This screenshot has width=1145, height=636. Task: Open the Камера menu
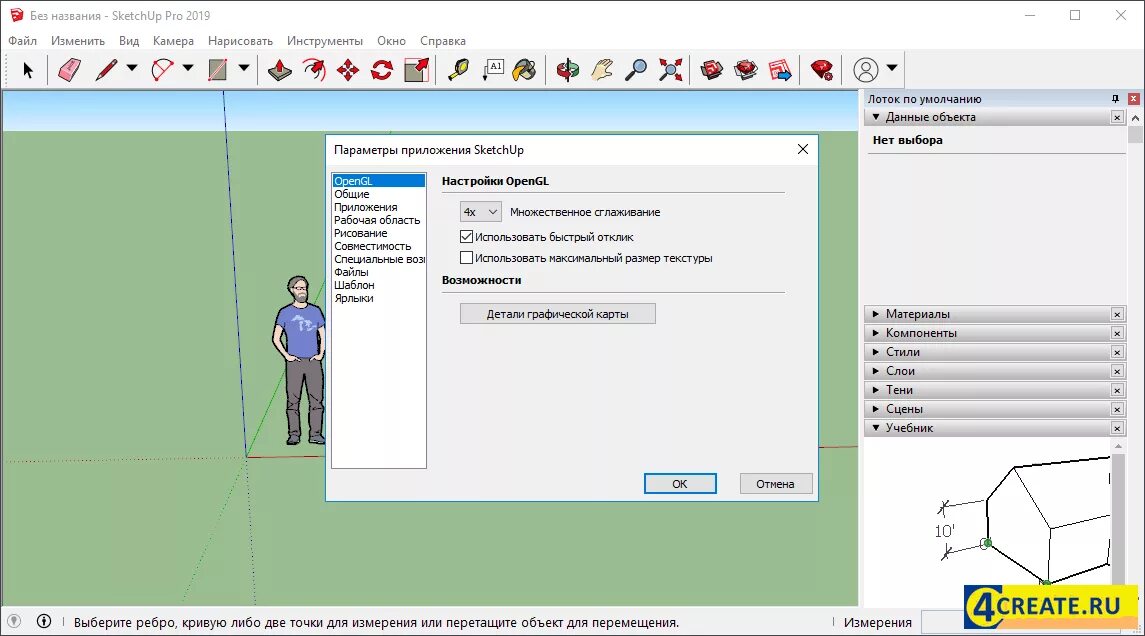pyautogui.click(x=173, y=41)
